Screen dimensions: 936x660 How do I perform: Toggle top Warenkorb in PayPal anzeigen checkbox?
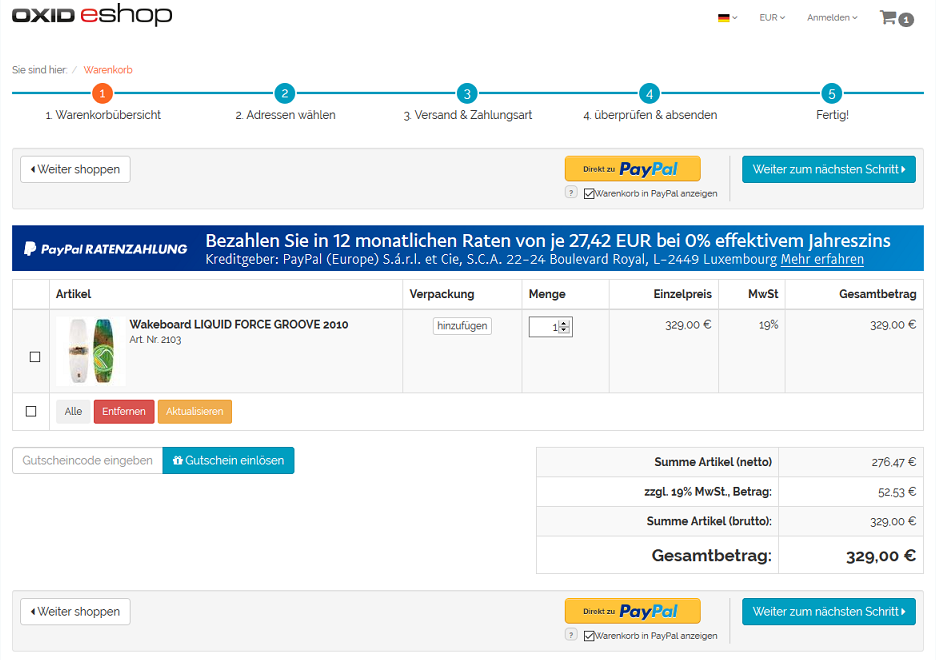(x=589, y=193)
